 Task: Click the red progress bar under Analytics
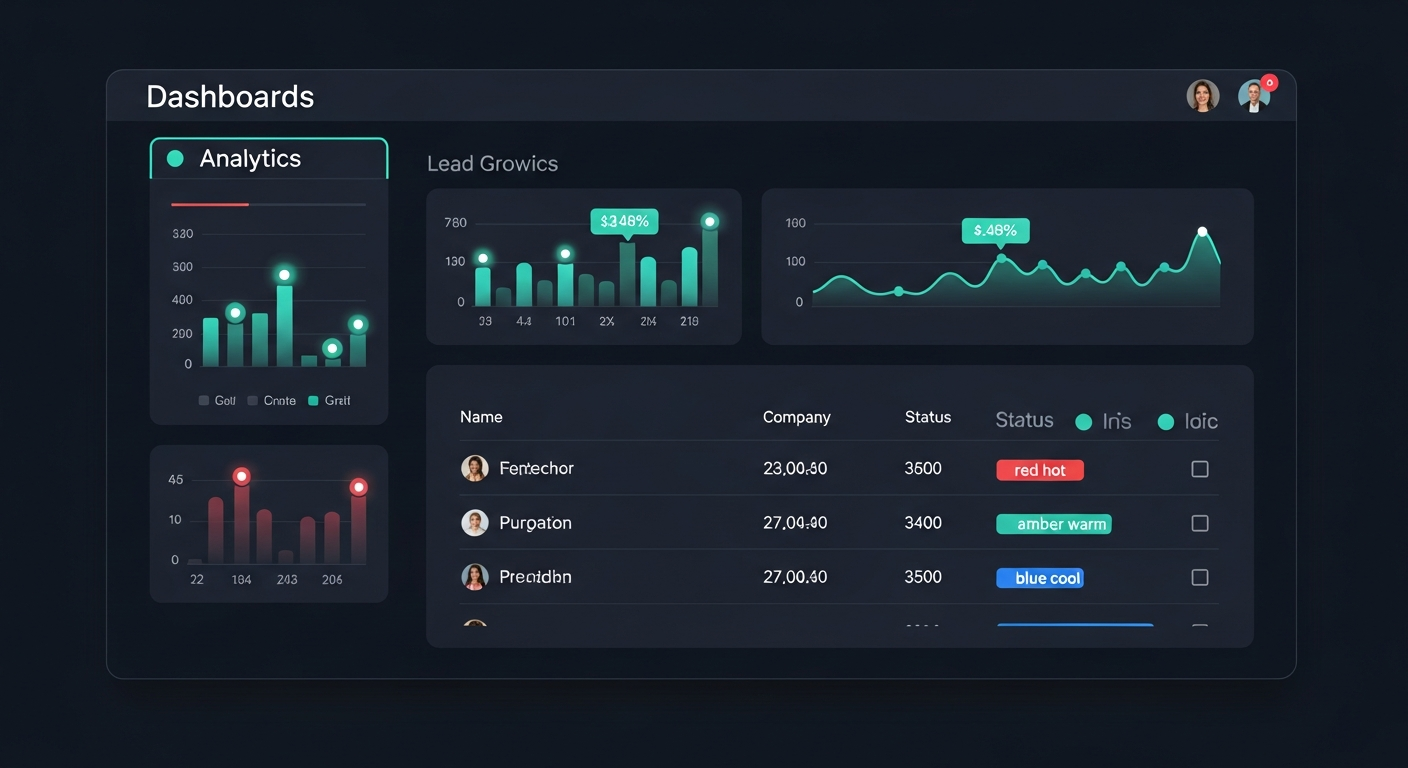[x=210, y=204]
